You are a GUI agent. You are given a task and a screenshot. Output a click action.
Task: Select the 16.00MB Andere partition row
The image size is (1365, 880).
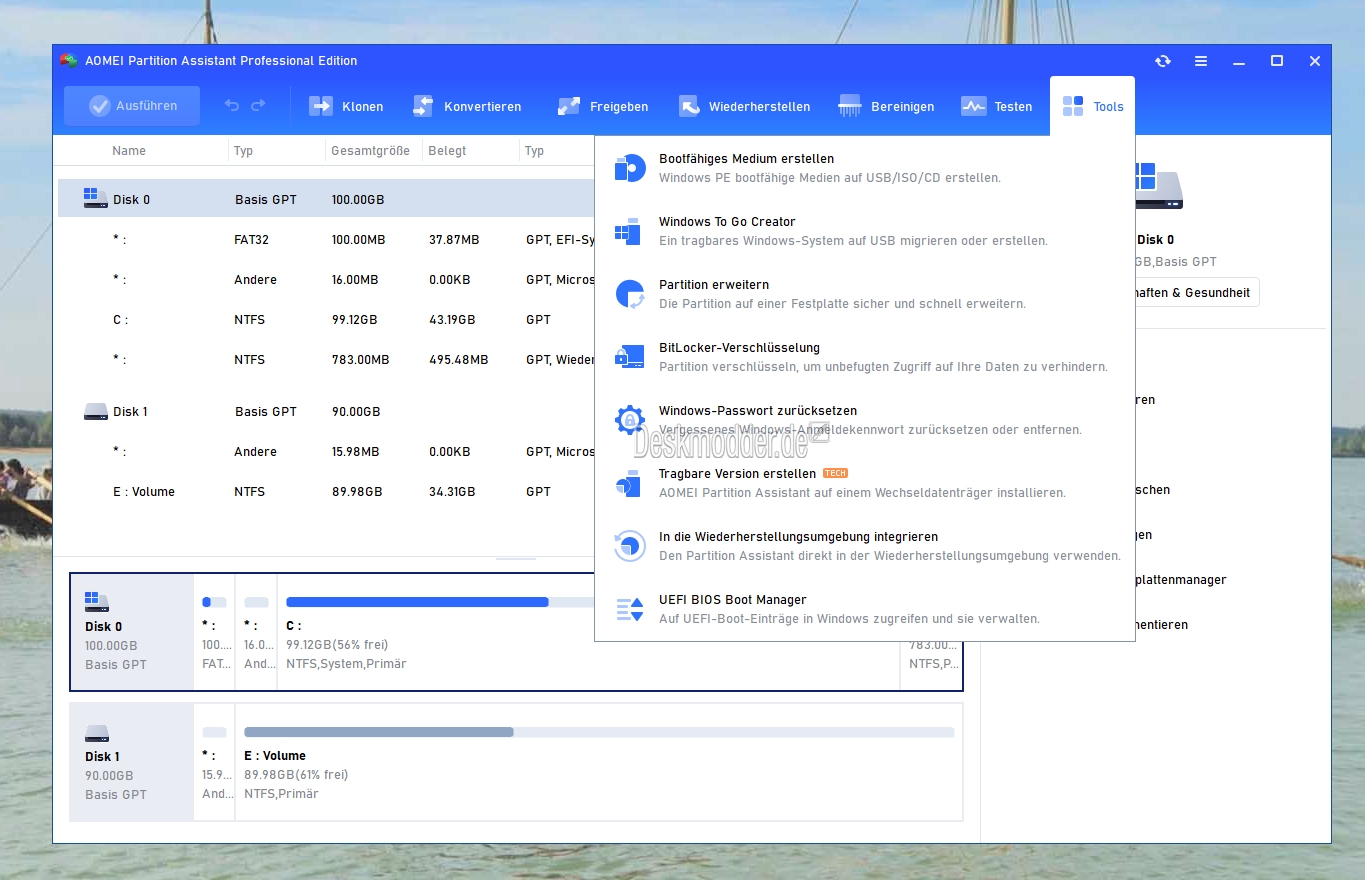[326, 279]
